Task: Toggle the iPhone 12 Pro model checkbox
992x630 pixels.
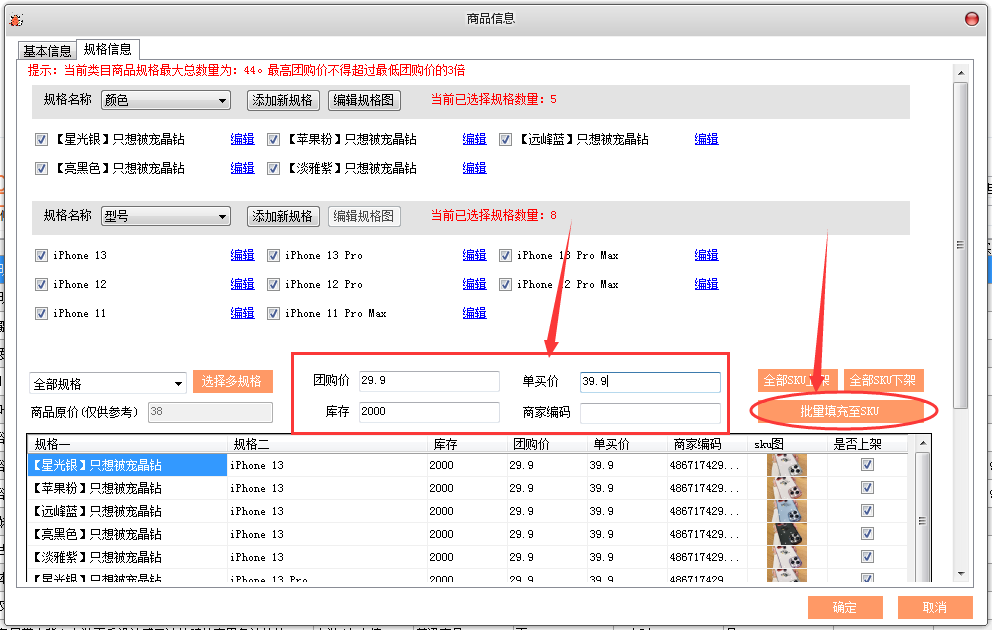Action: [273, 285]
